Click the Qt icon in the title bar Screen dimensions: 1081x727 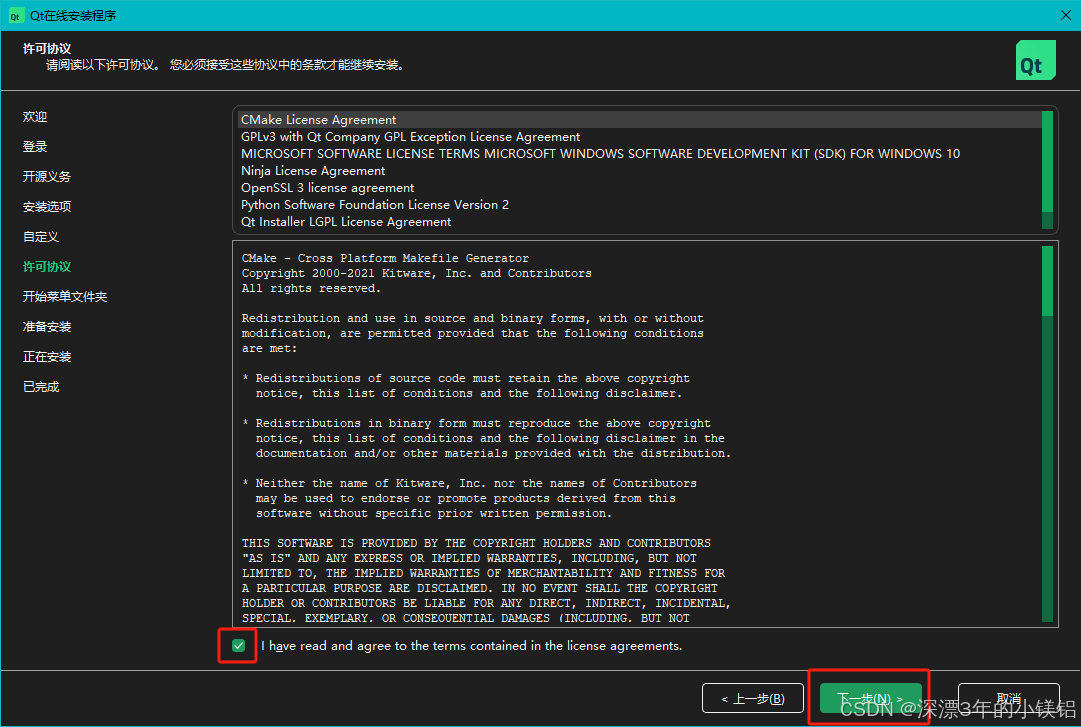[15, 16]
